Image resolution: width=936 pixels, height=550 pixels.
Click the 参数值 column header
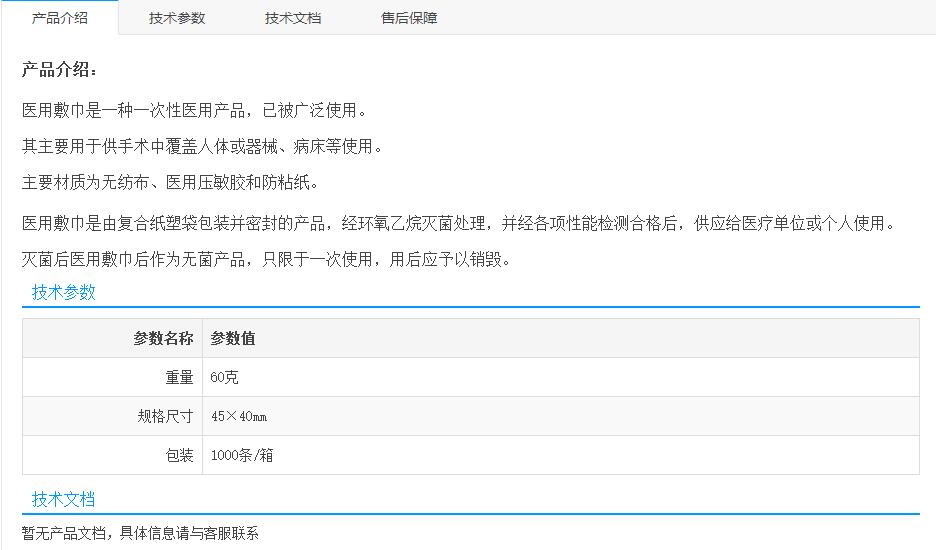[233, 338]
